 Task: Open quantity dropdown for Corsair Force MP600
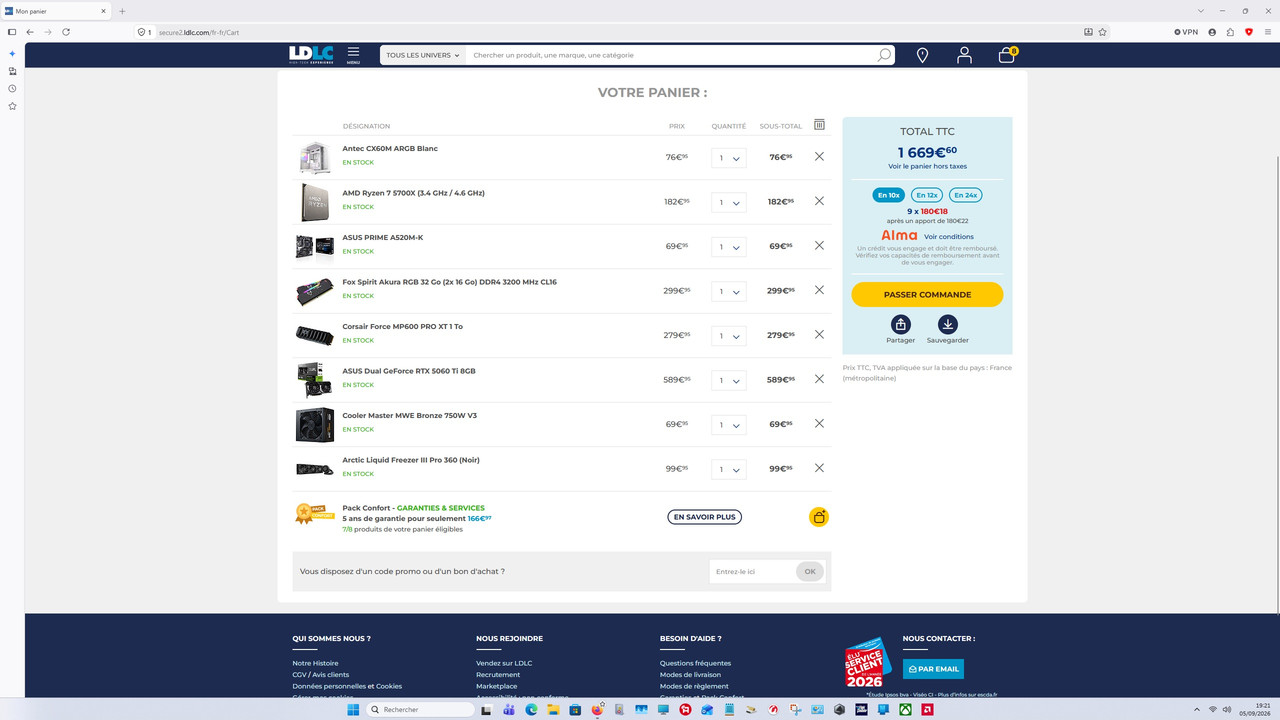pos(729,336)
